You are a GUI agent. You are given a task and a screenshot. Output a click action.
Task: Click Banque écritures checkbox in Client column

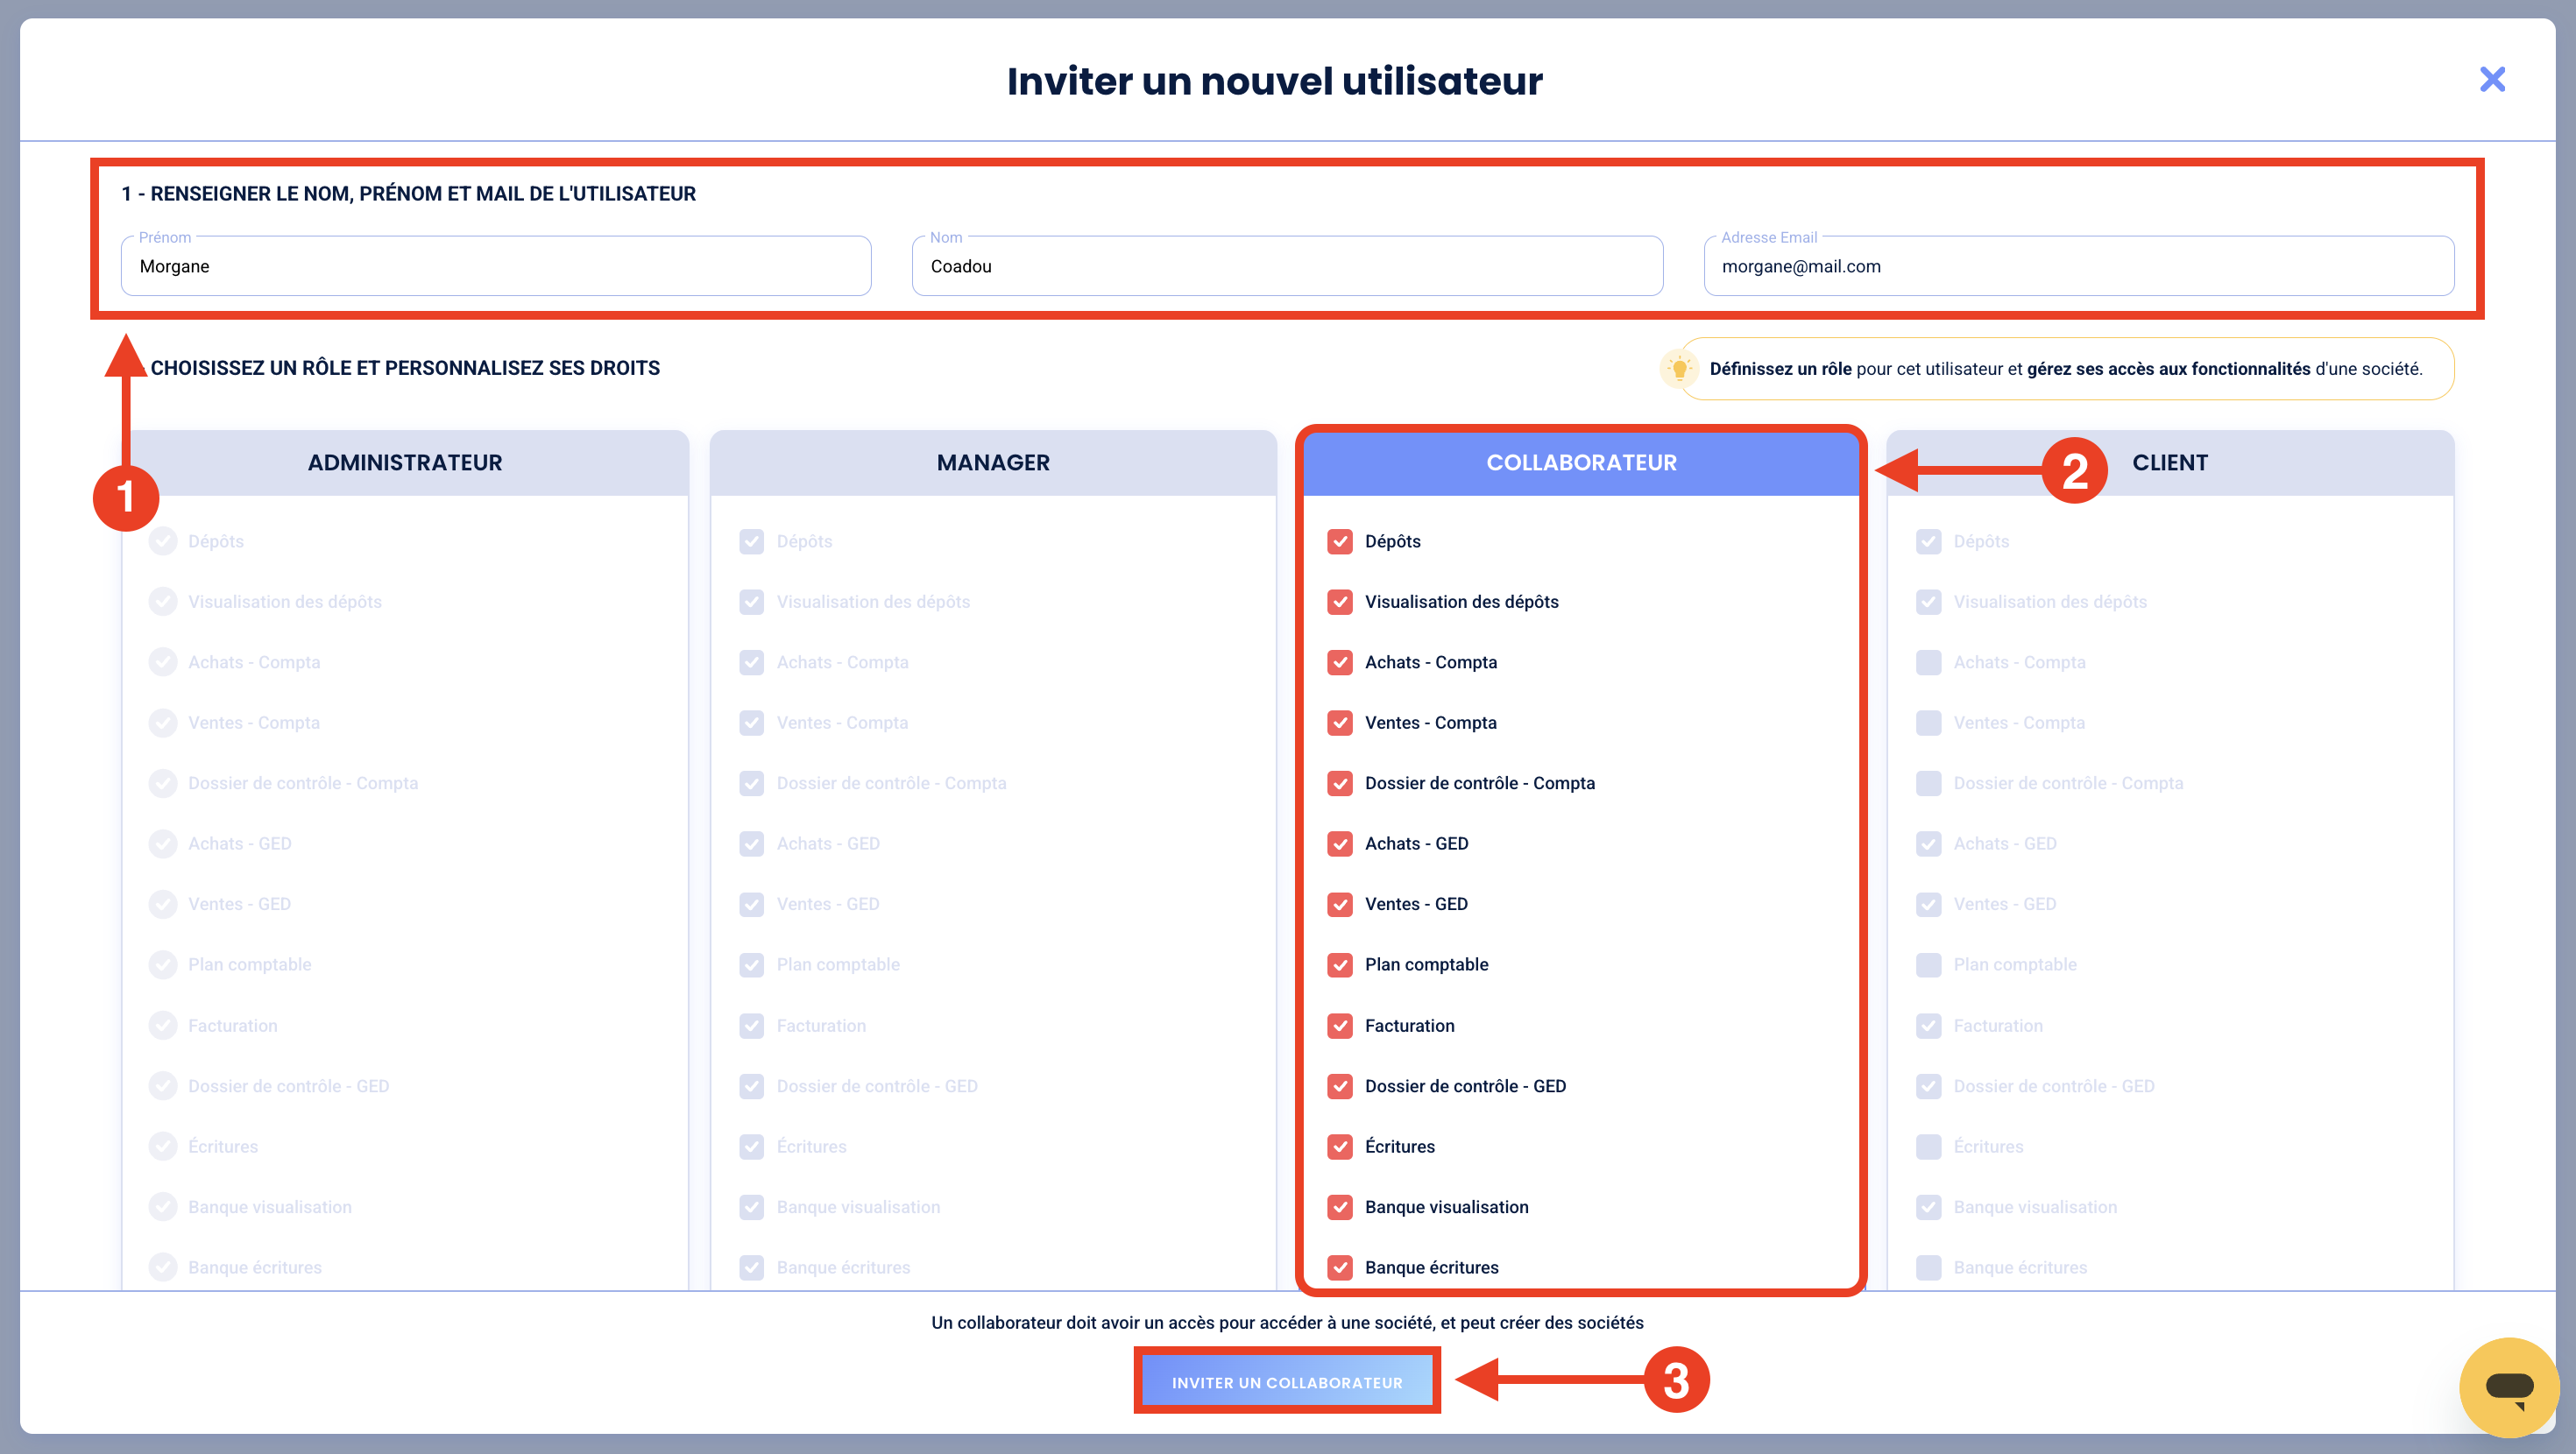click(x=1929, y=1268)
